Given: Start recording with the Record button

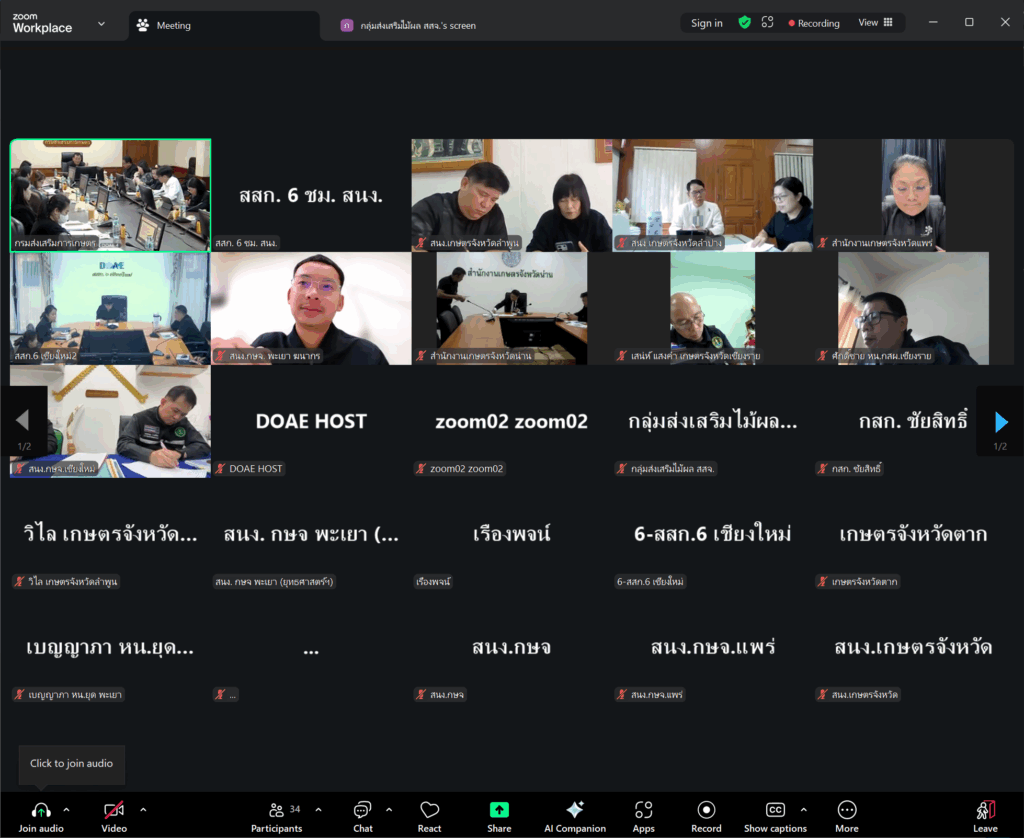Looking at the screenshot, I should pyautogui.click(x=706, y=815).
